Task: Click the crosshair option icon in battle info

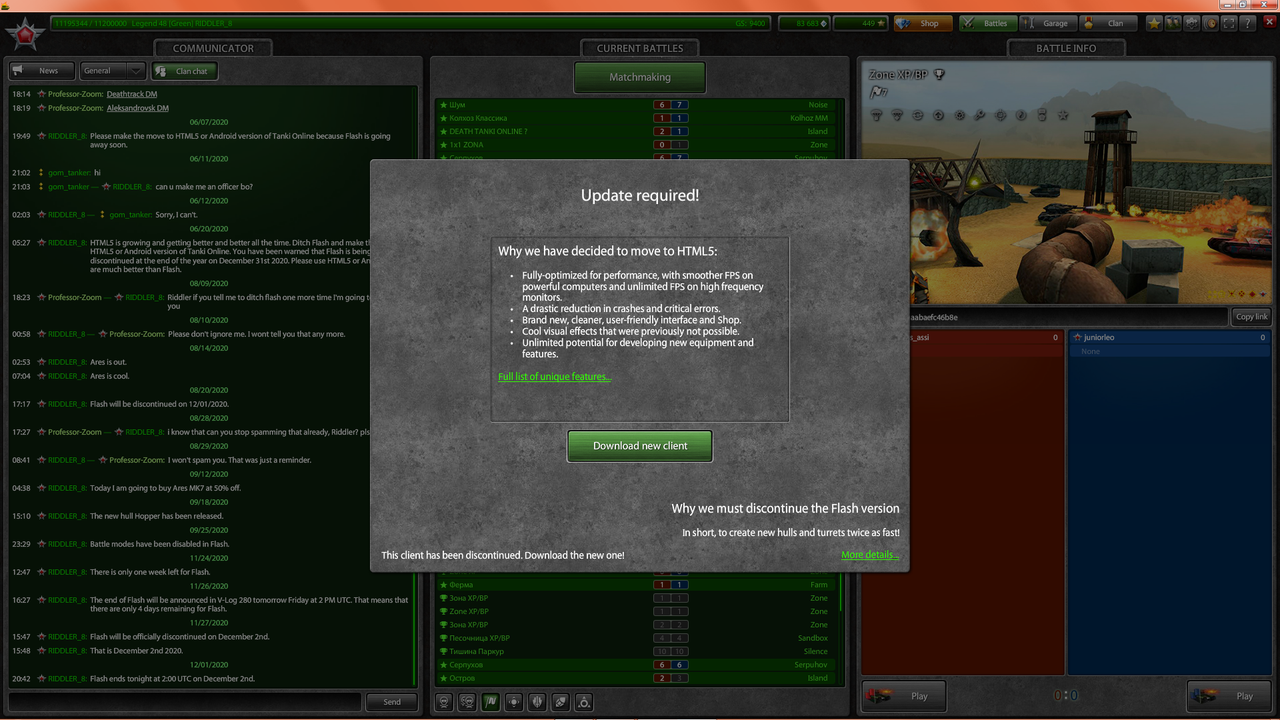Action: pyautogui.click(x=1000, y=115)
